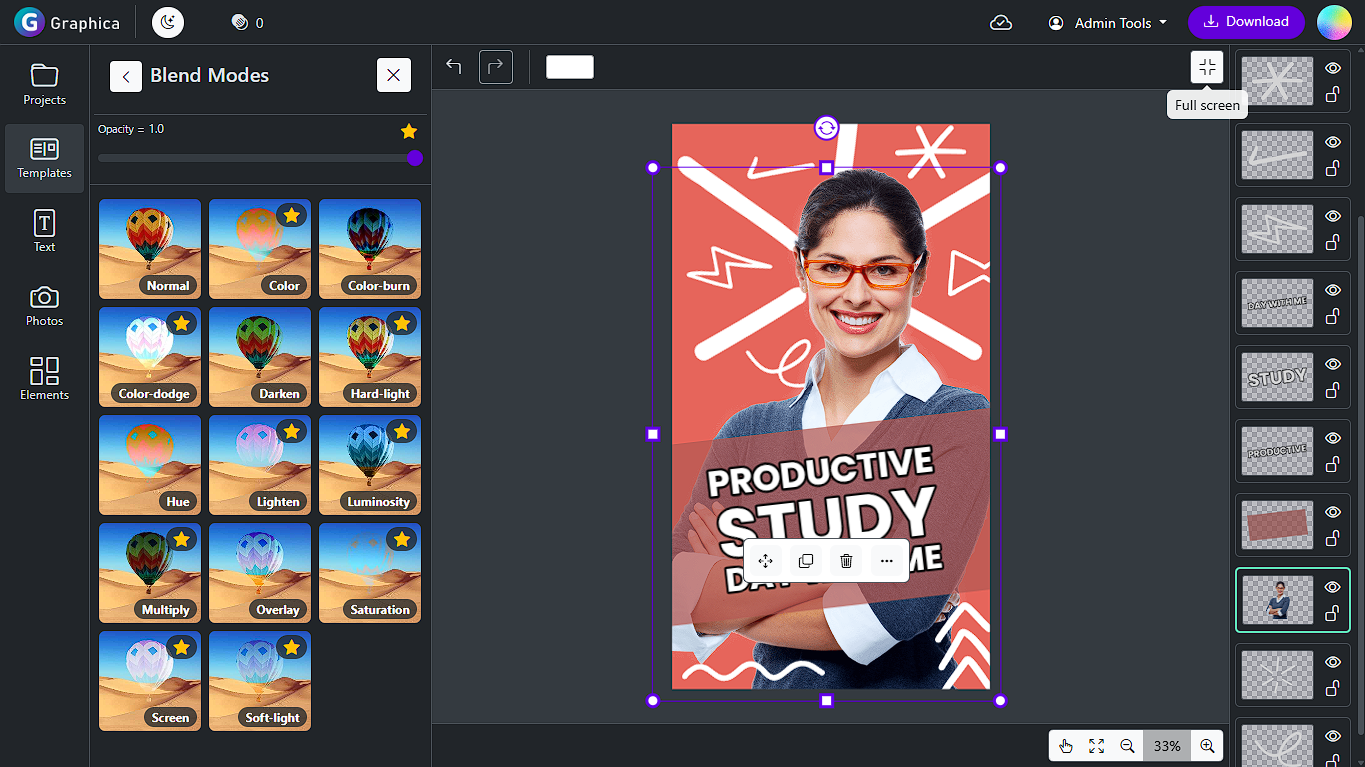Apply the Multiply blend mode
This screenshot has width=1365, height=767.
(x=150, y=573)
